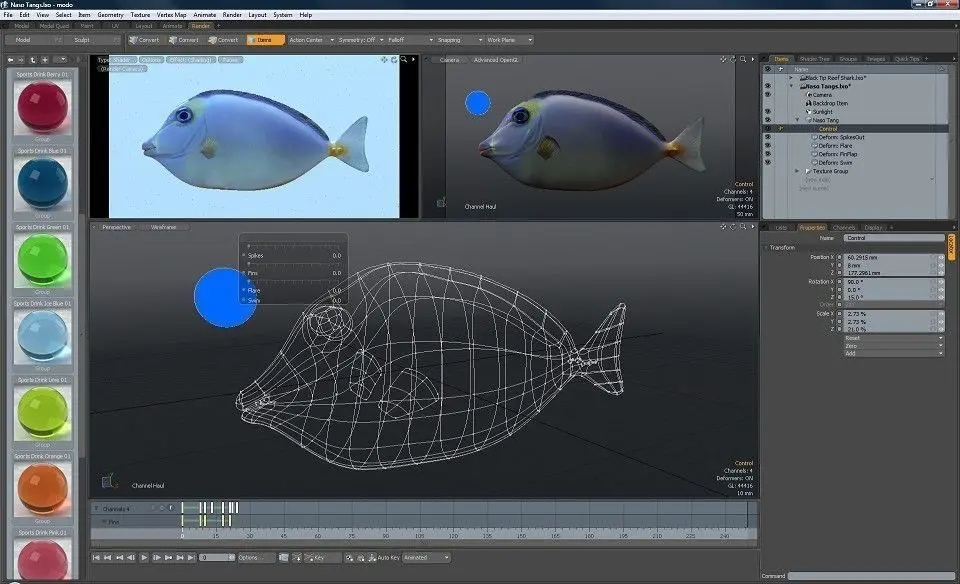This screenshot has height=584, width=960.
Task: Open the Falloff dropdown
Action: tap(410, 40)
